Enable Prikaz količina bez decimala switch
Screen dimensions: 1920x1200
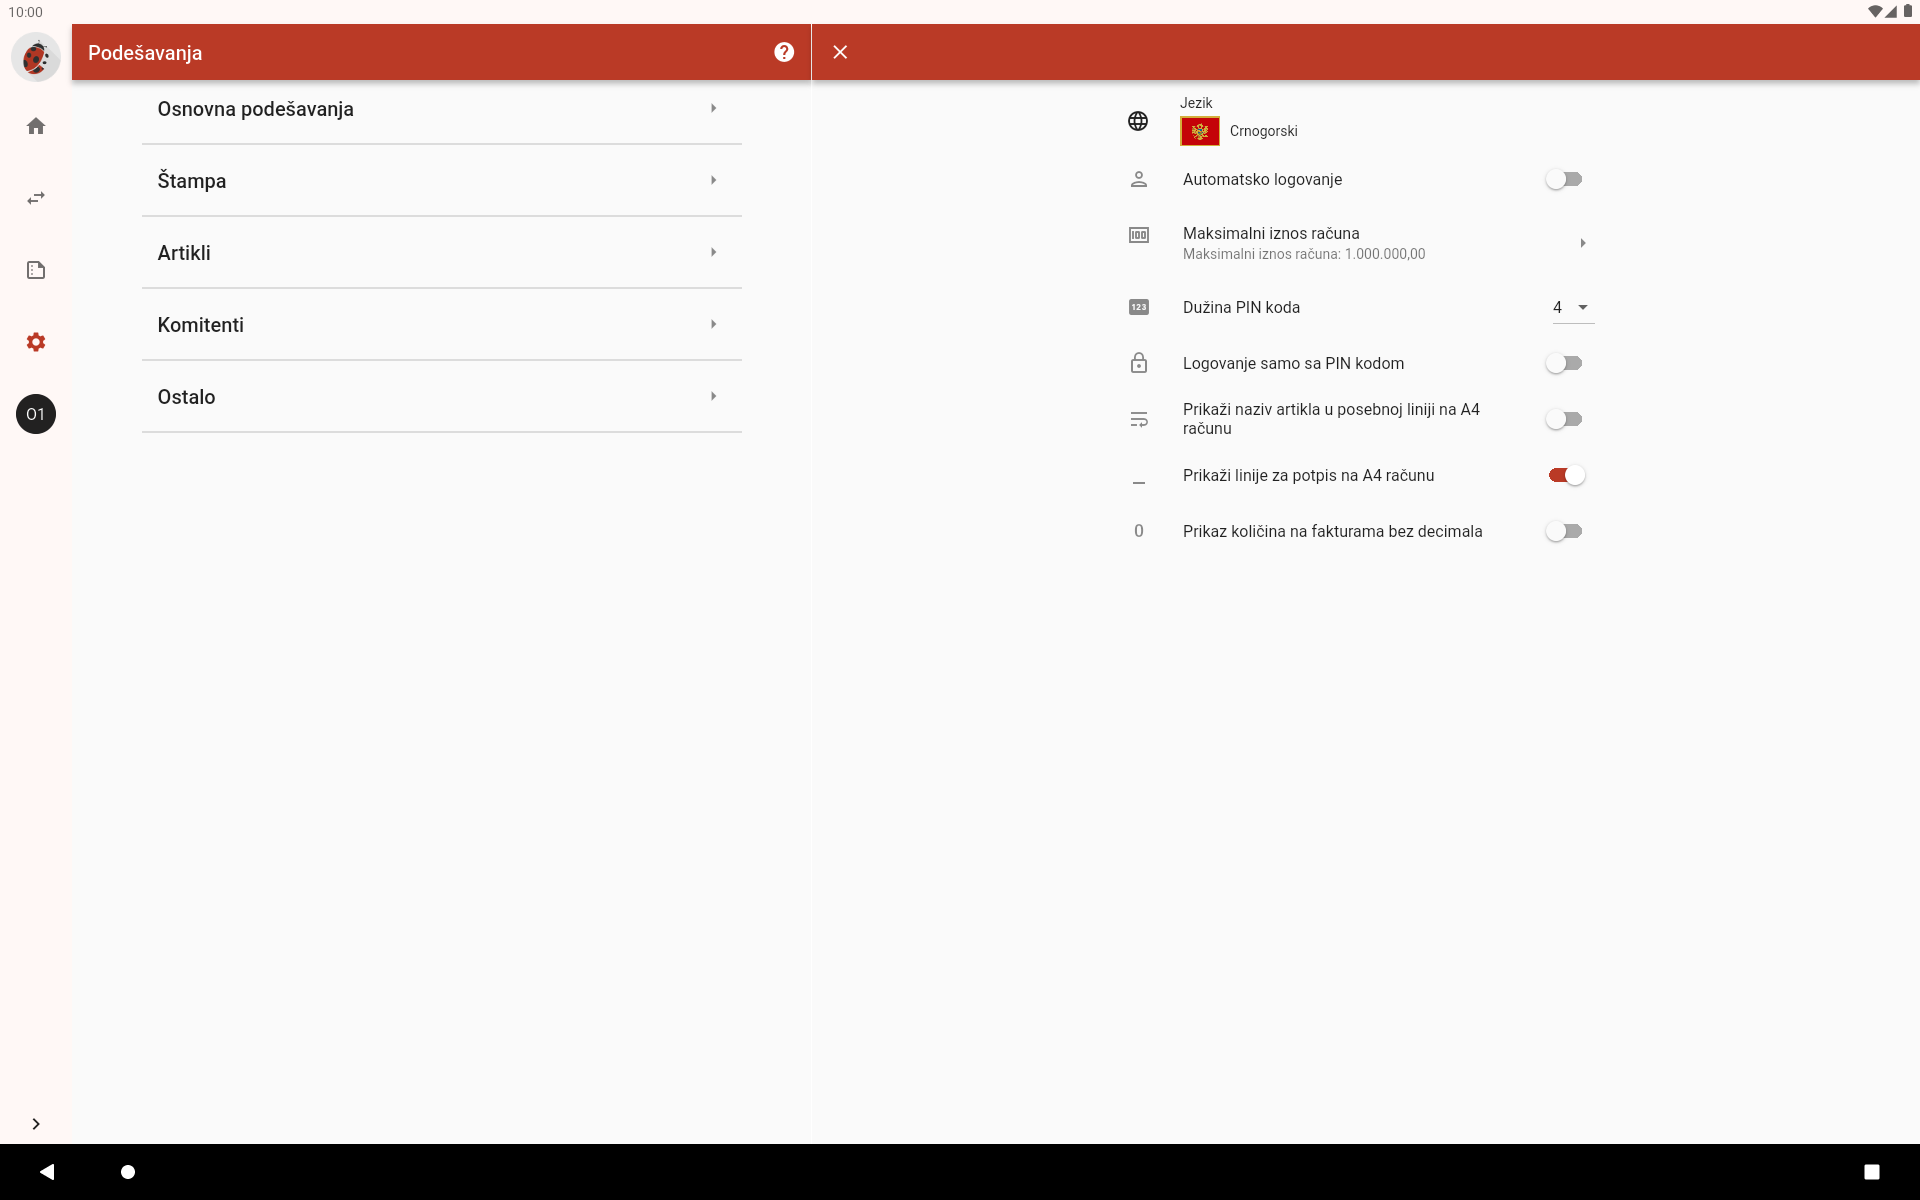(1564, 531)
